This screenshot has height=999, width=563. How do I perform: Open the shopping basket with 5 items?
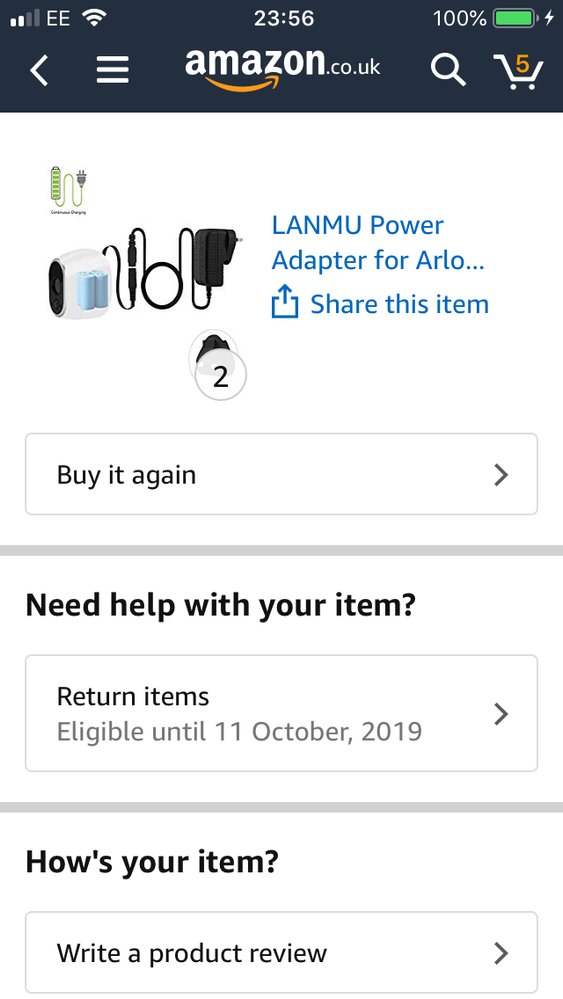[x=518, y=71]
